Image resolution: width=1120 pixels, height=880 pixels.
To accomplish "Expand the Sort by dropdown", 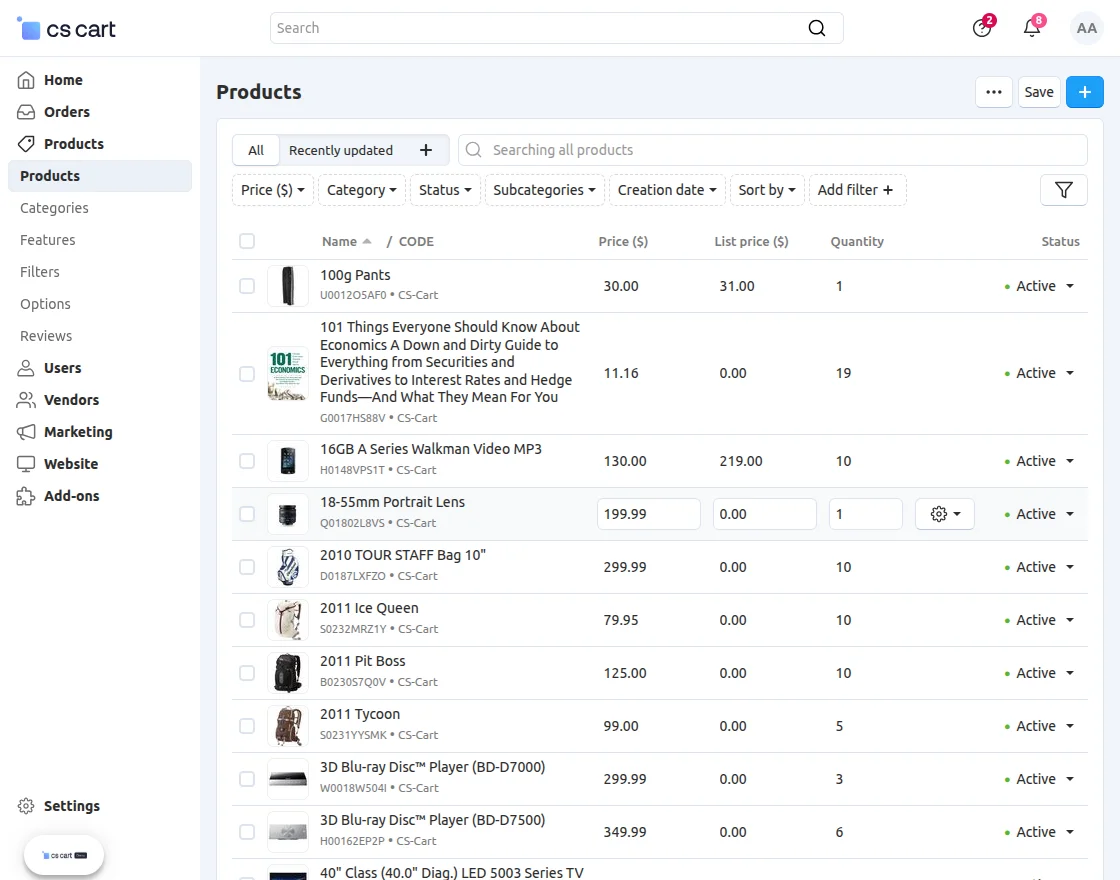I will [766, 189].
